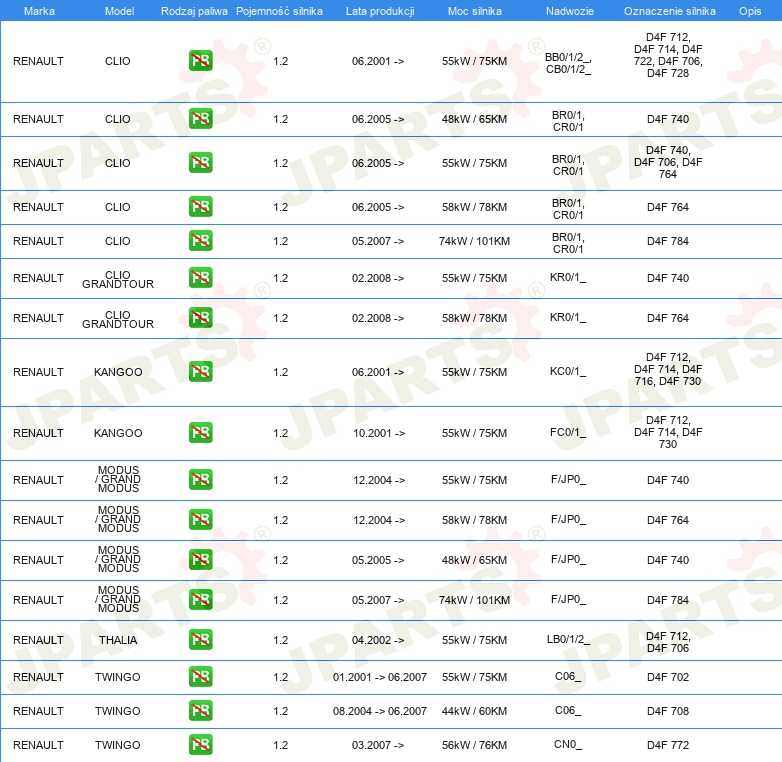Viewport: 782px width, 762px height.
Task: Select the Moc silnika column header
Action: point(474,11)
